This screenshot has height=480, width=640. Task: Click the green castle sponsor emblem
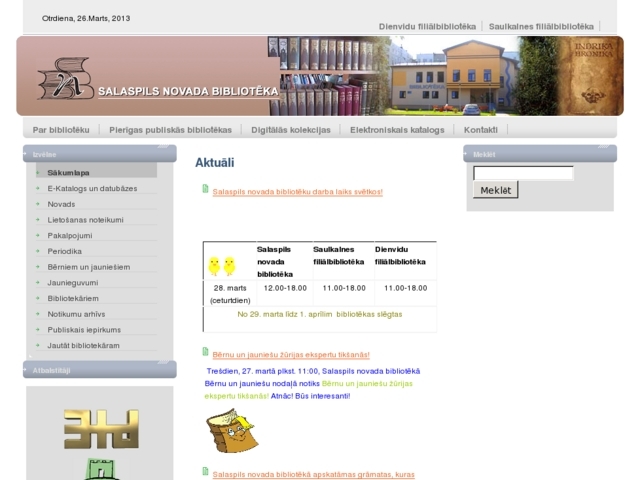[101, 469]
